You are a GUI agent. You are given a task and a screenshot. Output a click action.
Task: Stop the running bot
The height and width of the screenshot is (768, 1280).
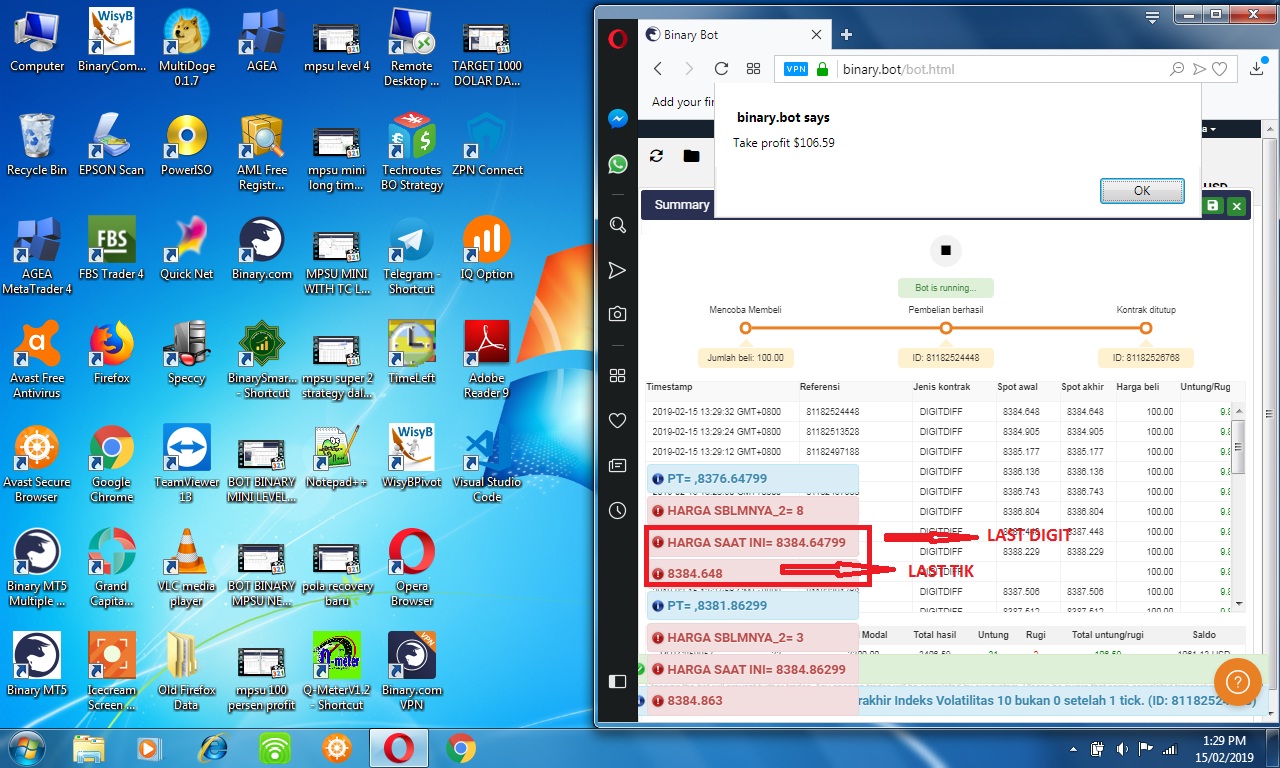945,249
